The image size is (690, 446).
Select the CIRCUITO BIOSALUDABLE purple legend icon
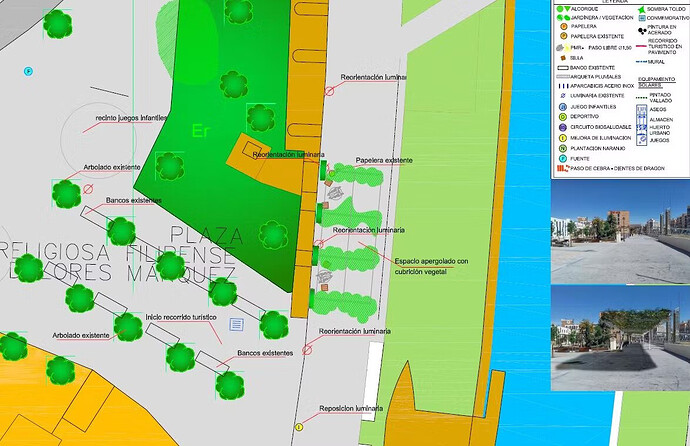(563, 128)
